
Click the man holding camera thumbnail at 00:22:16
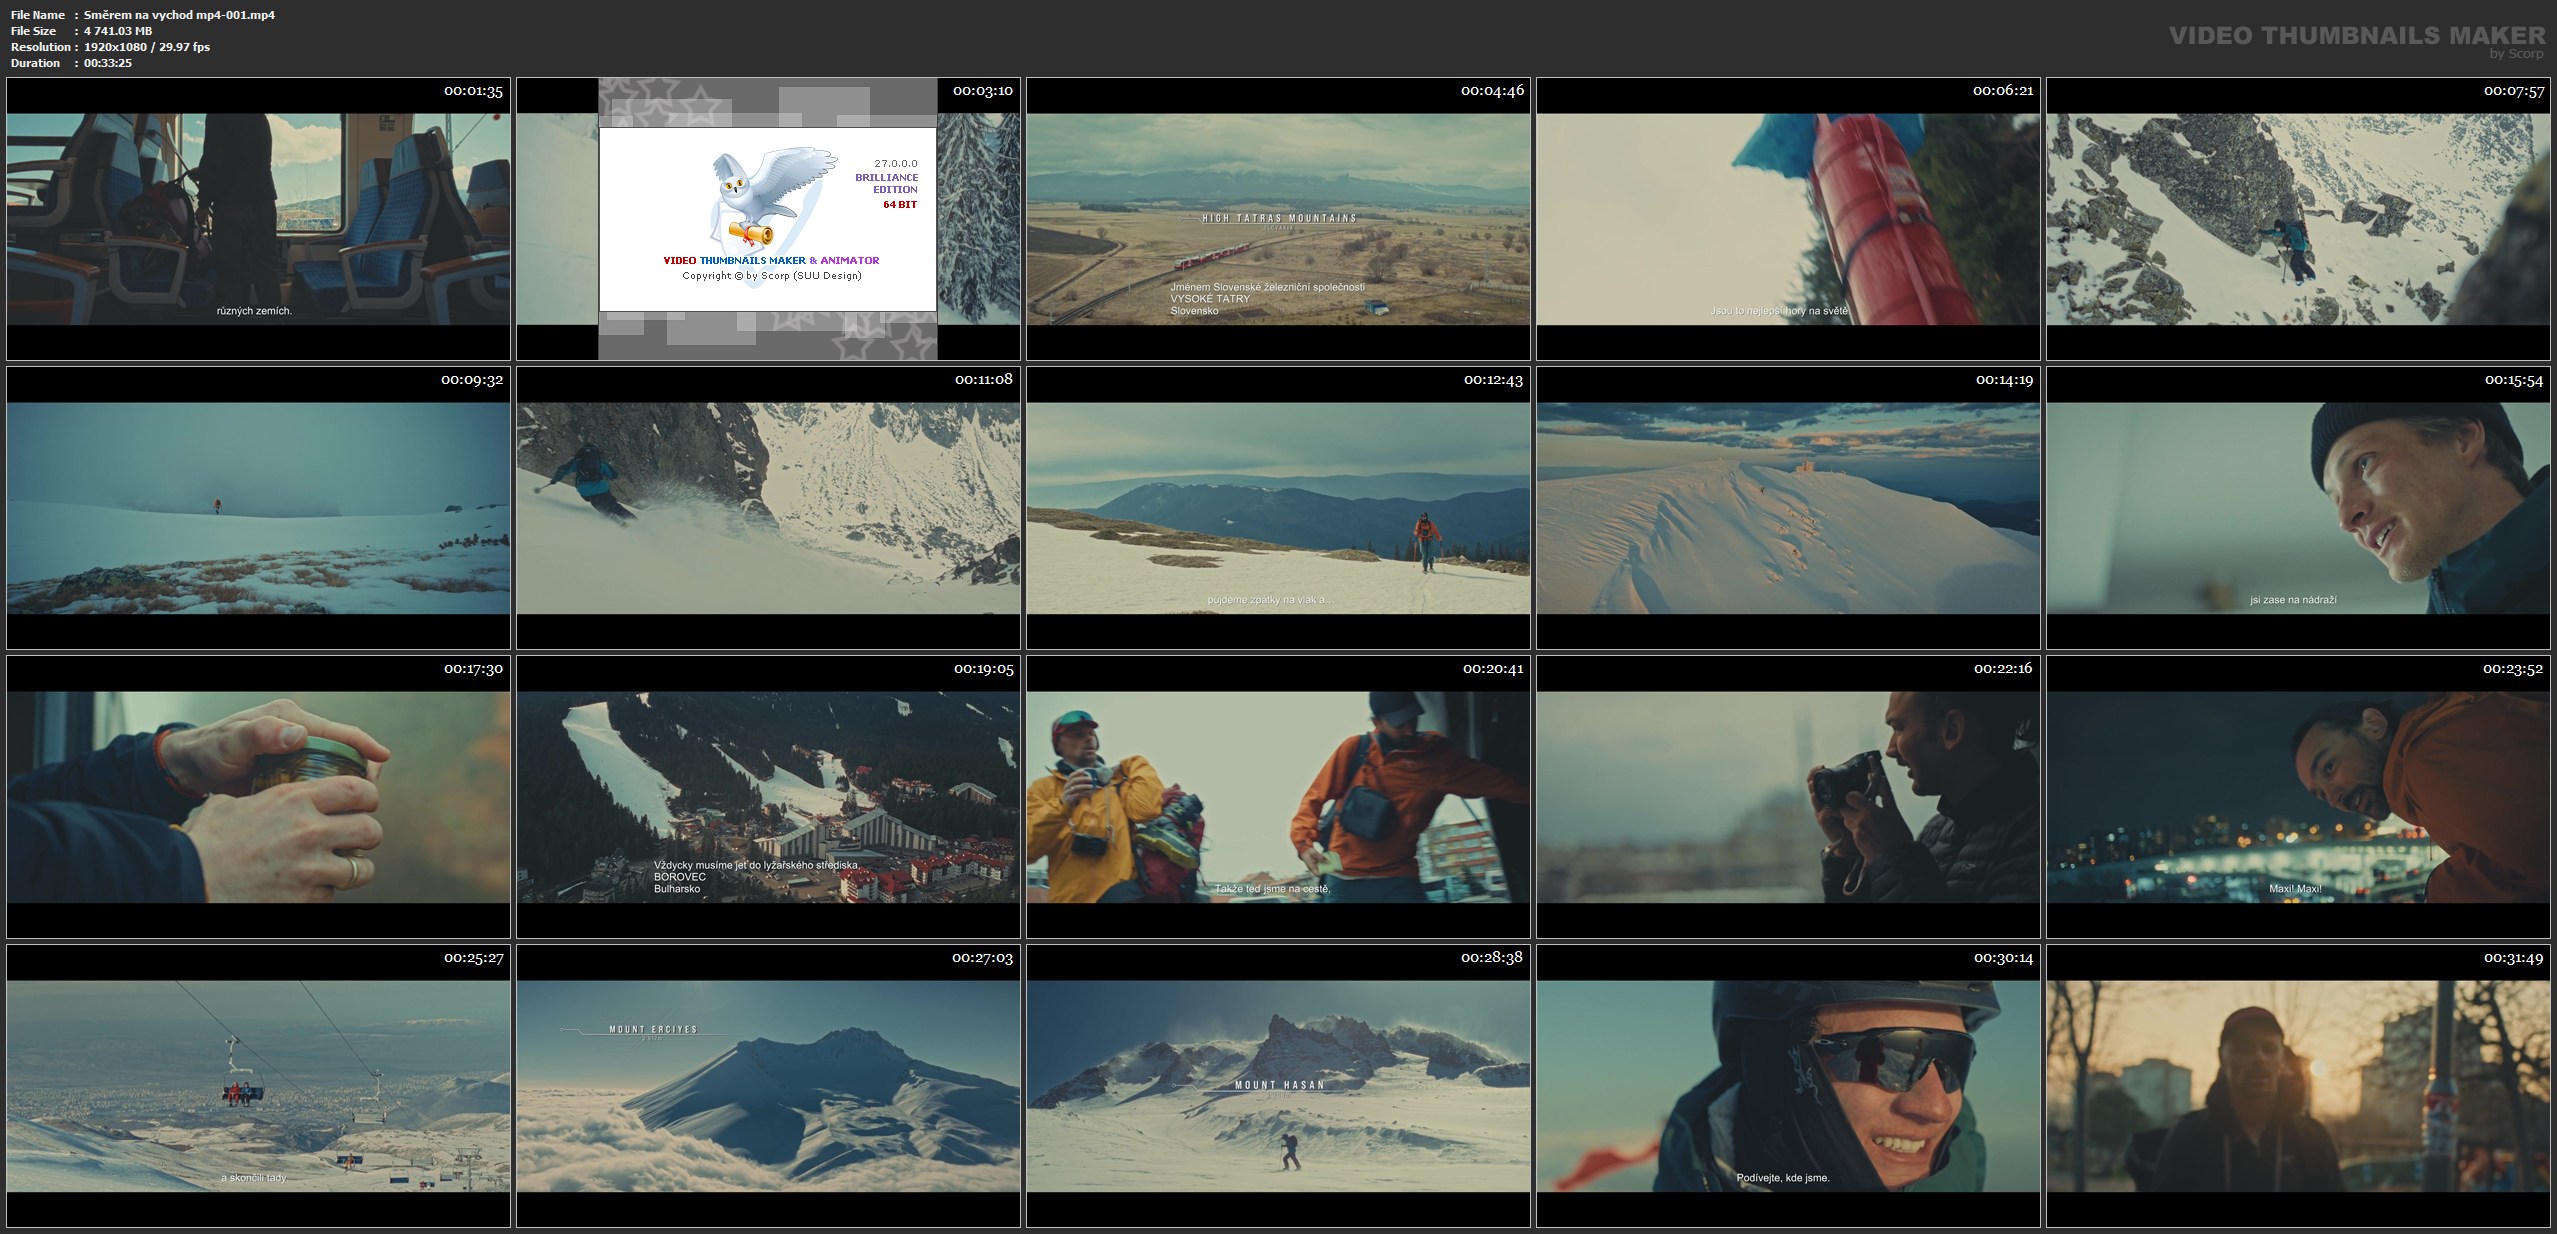[1788, 797]
